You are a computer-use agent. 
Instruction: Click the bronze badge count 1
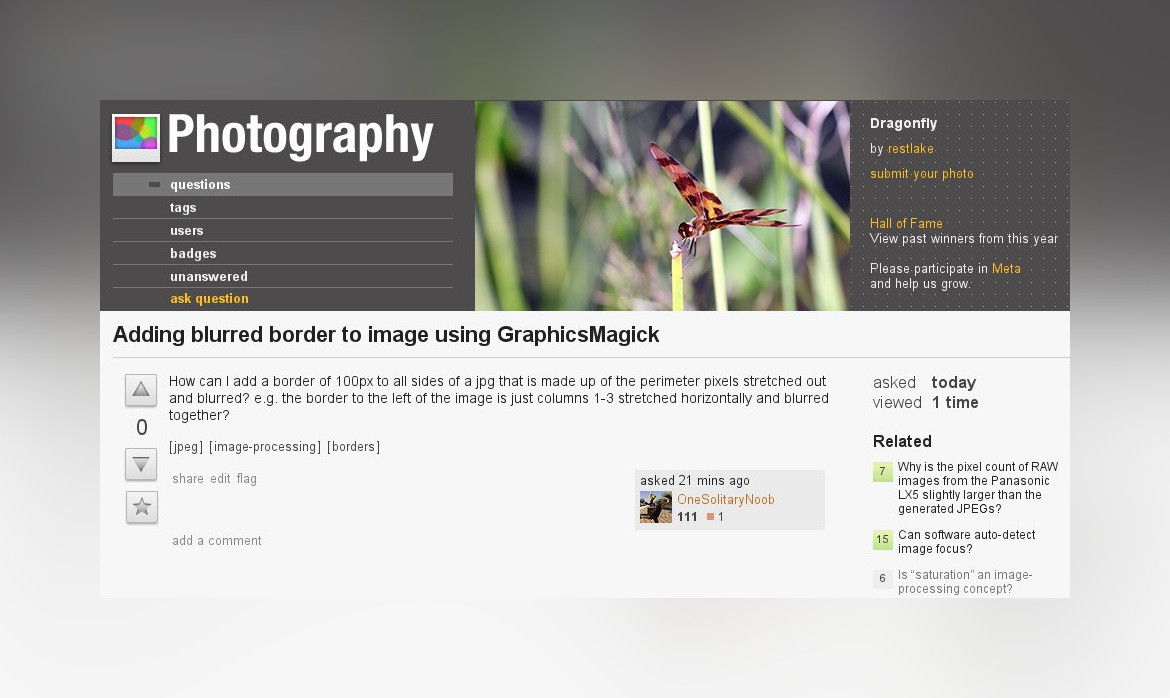coord(716,517)
